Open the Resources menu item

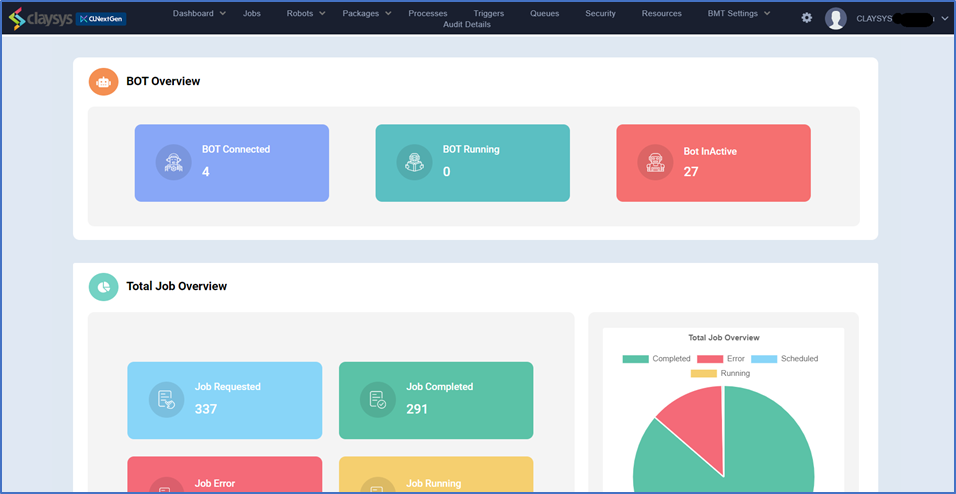point(662,13)
